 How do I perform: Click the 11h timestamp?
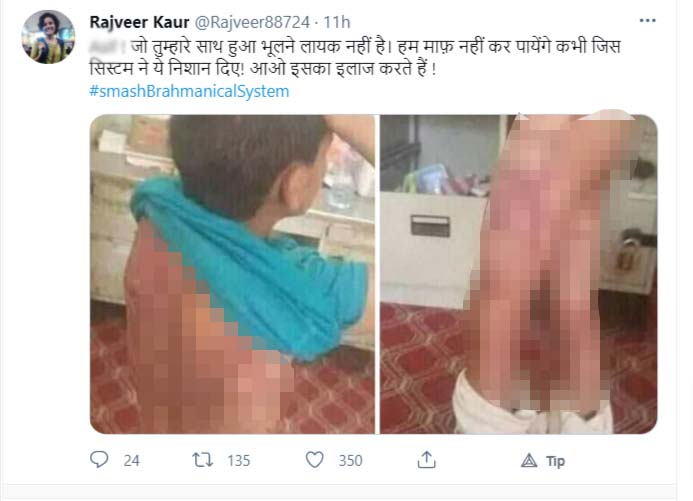point(337,22)
